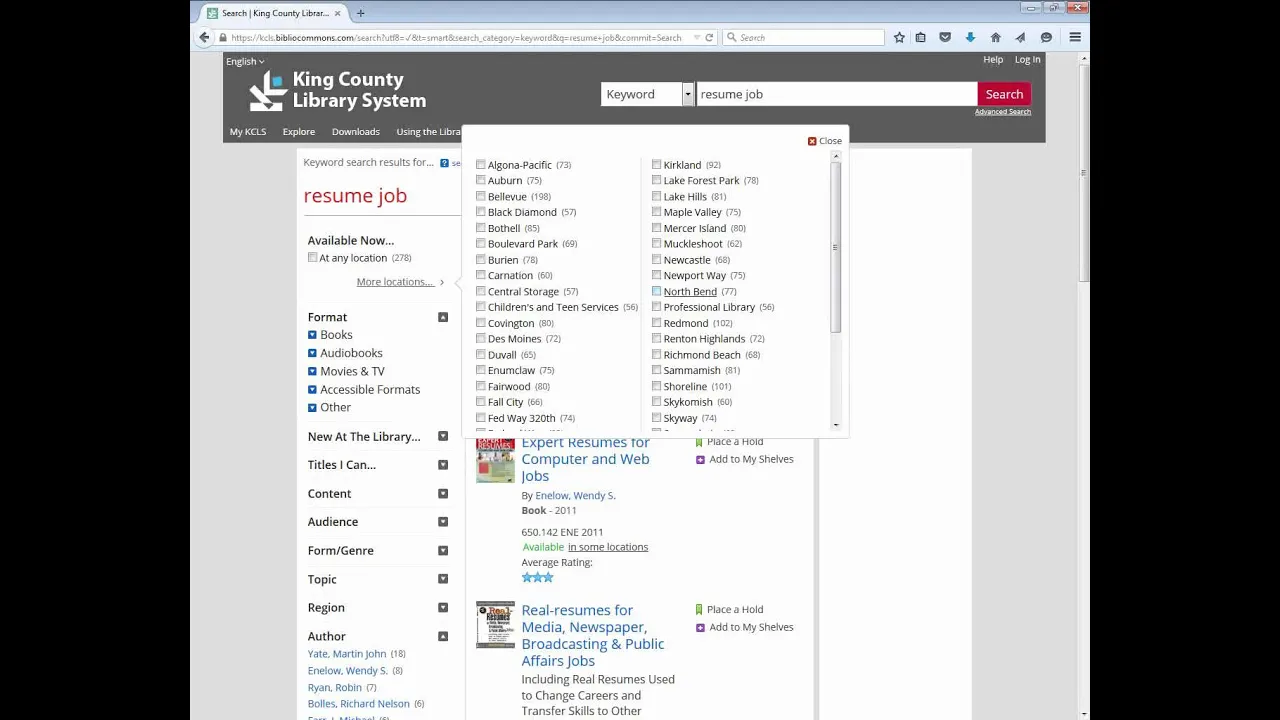This screenshot has height=720, width=1280.
Task: Open the English language dropdown
Action: pyautogui.click(x=245, y=61)
